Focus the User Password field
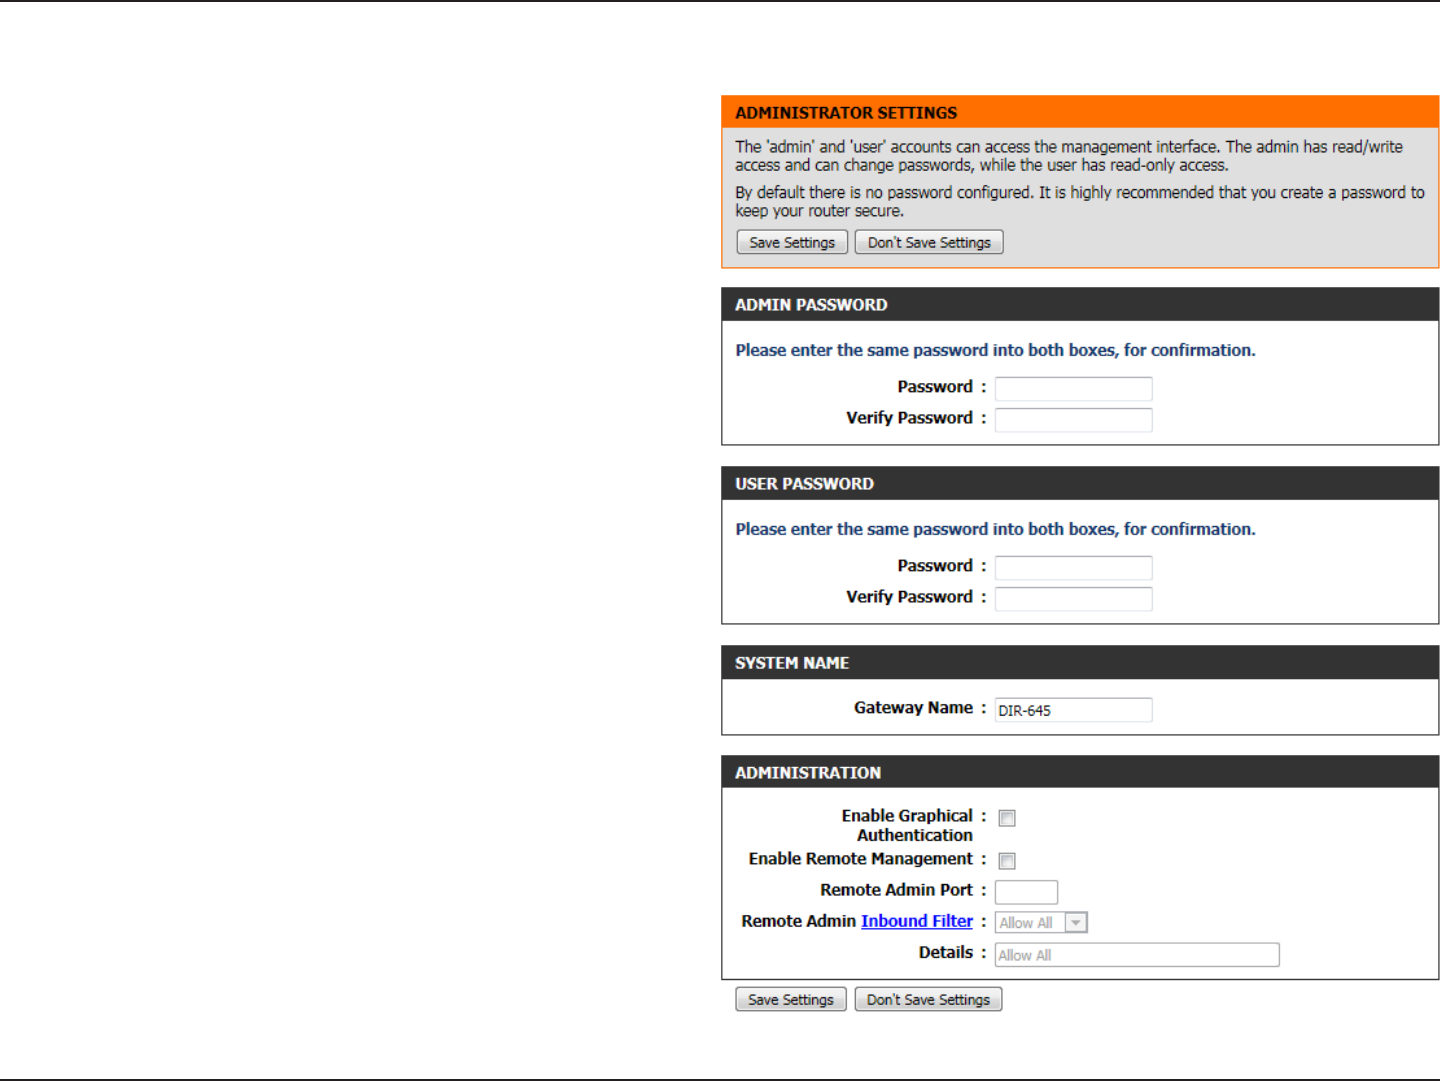This screenshot has width=1441, height=1081. (1073, 568)
